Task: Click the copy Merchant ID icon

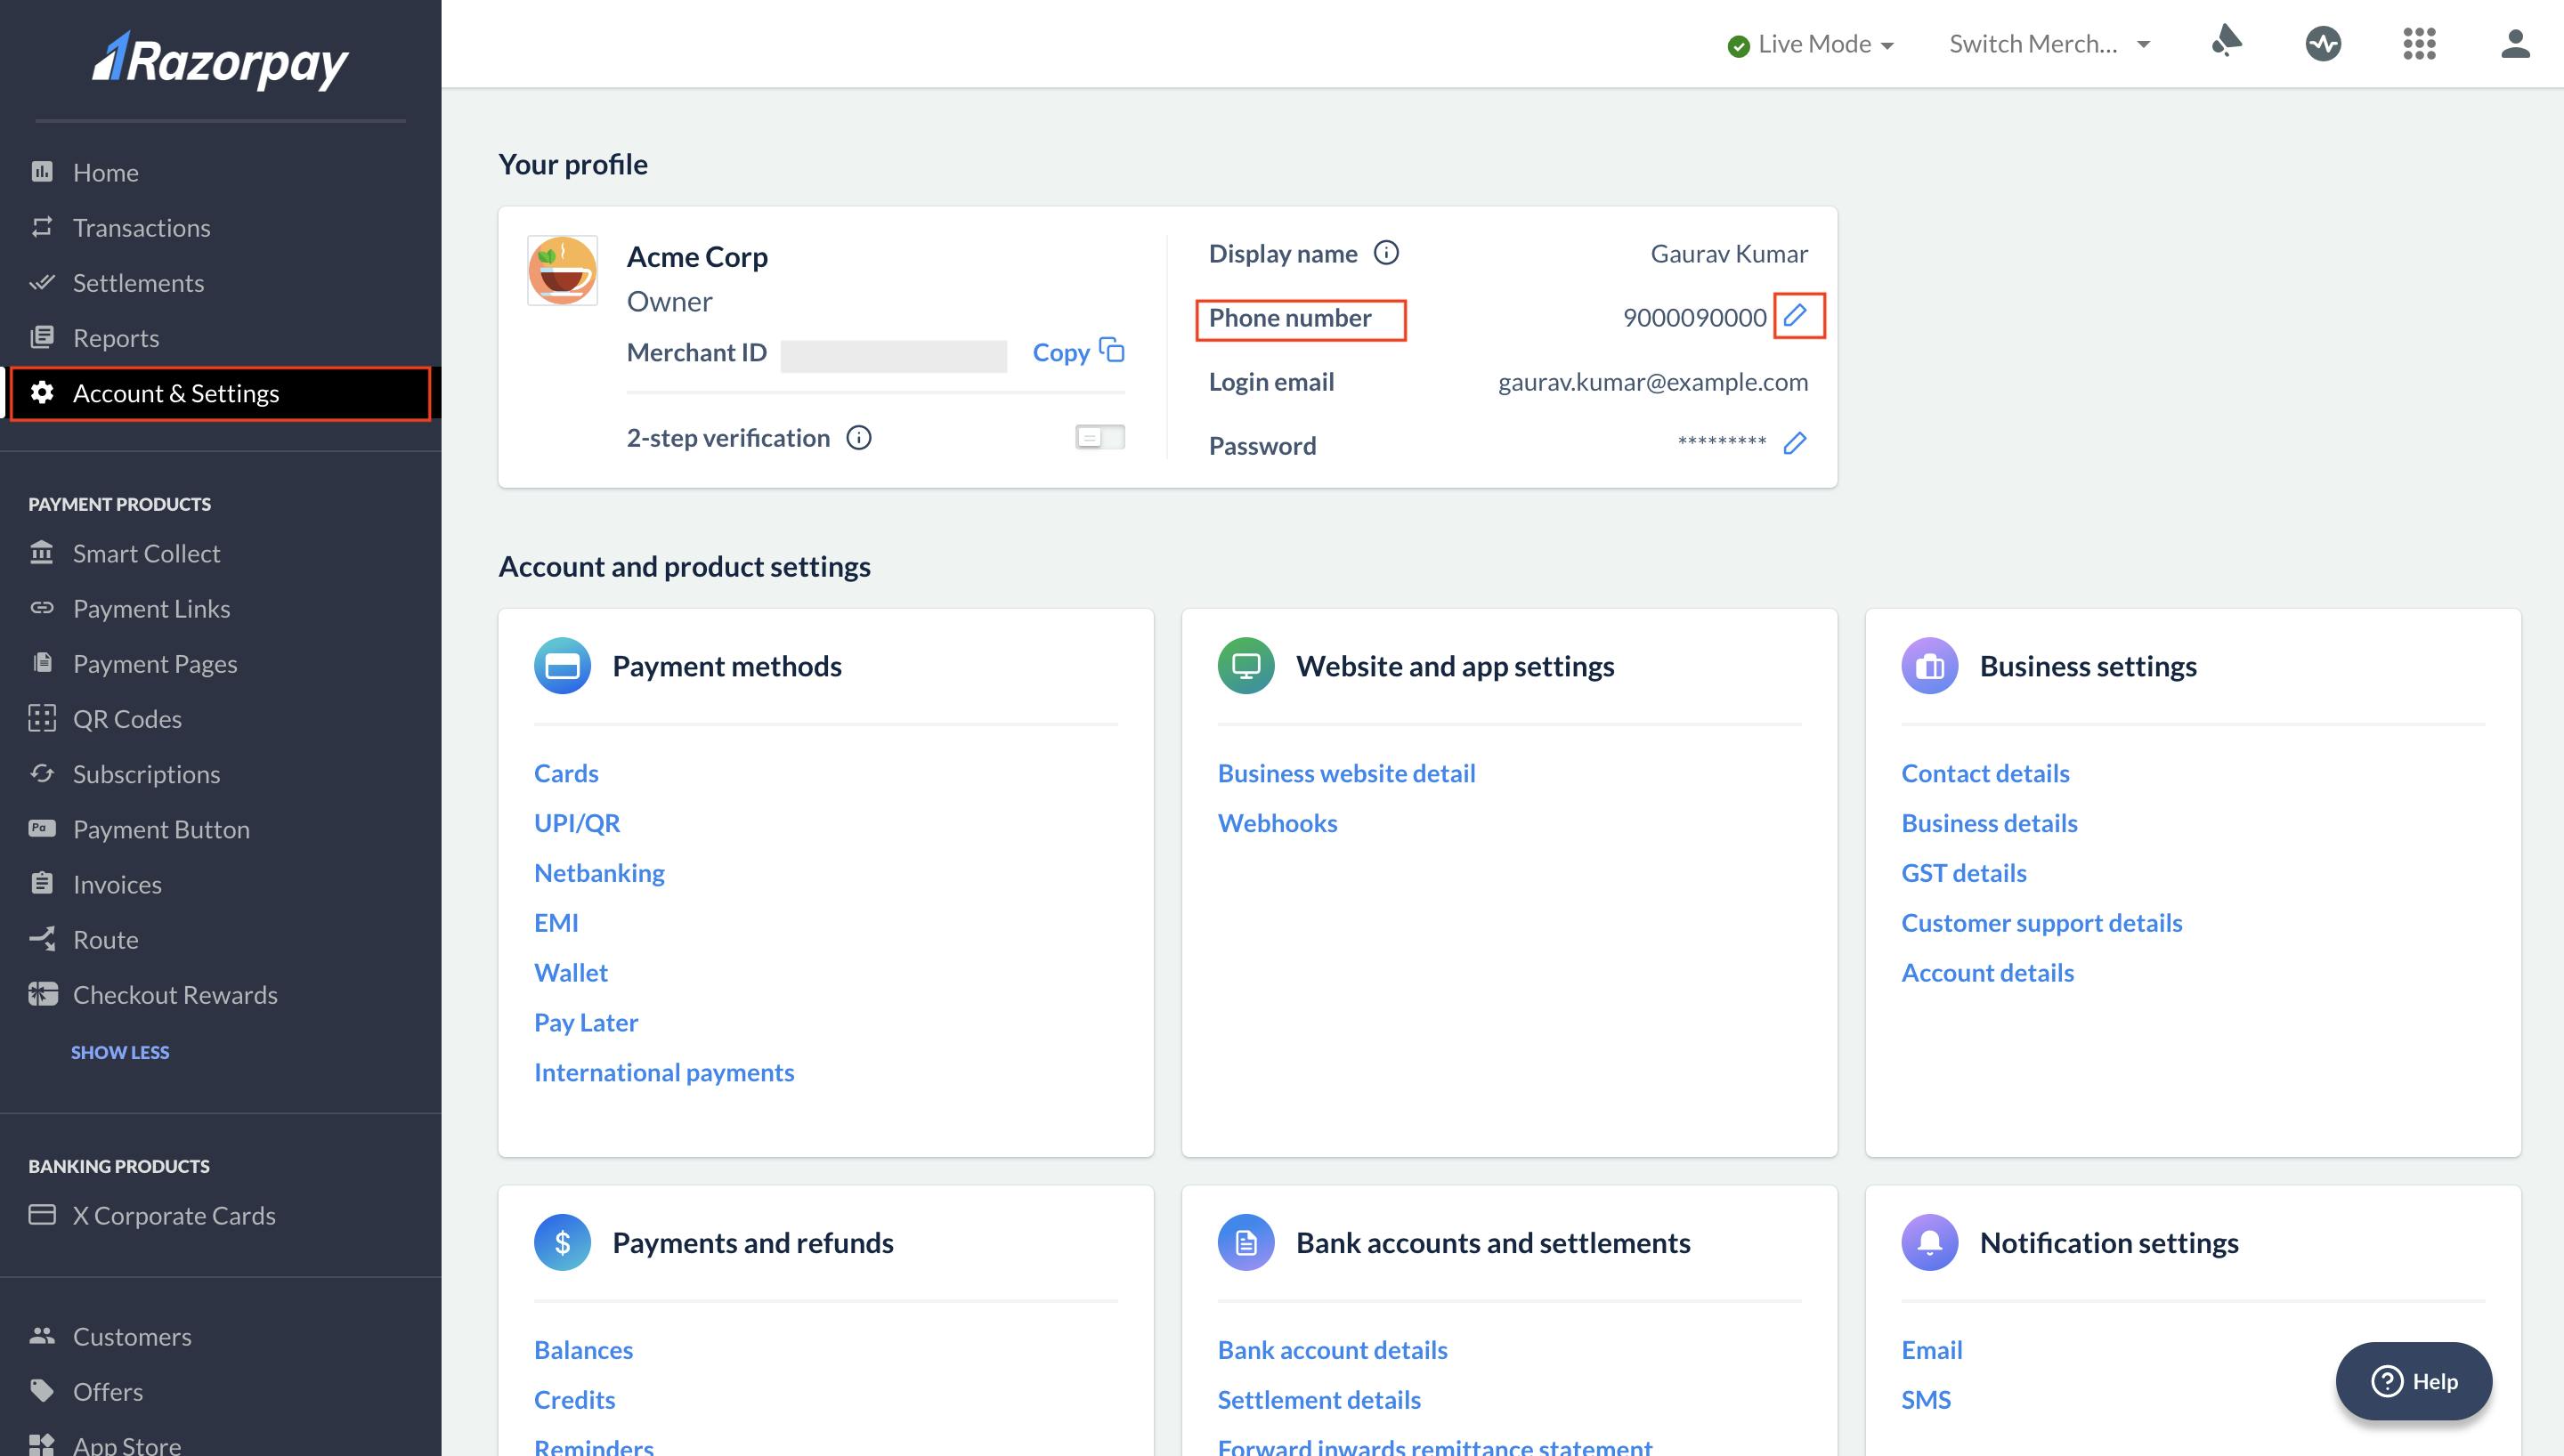Action: click(x=1111, y=350)
